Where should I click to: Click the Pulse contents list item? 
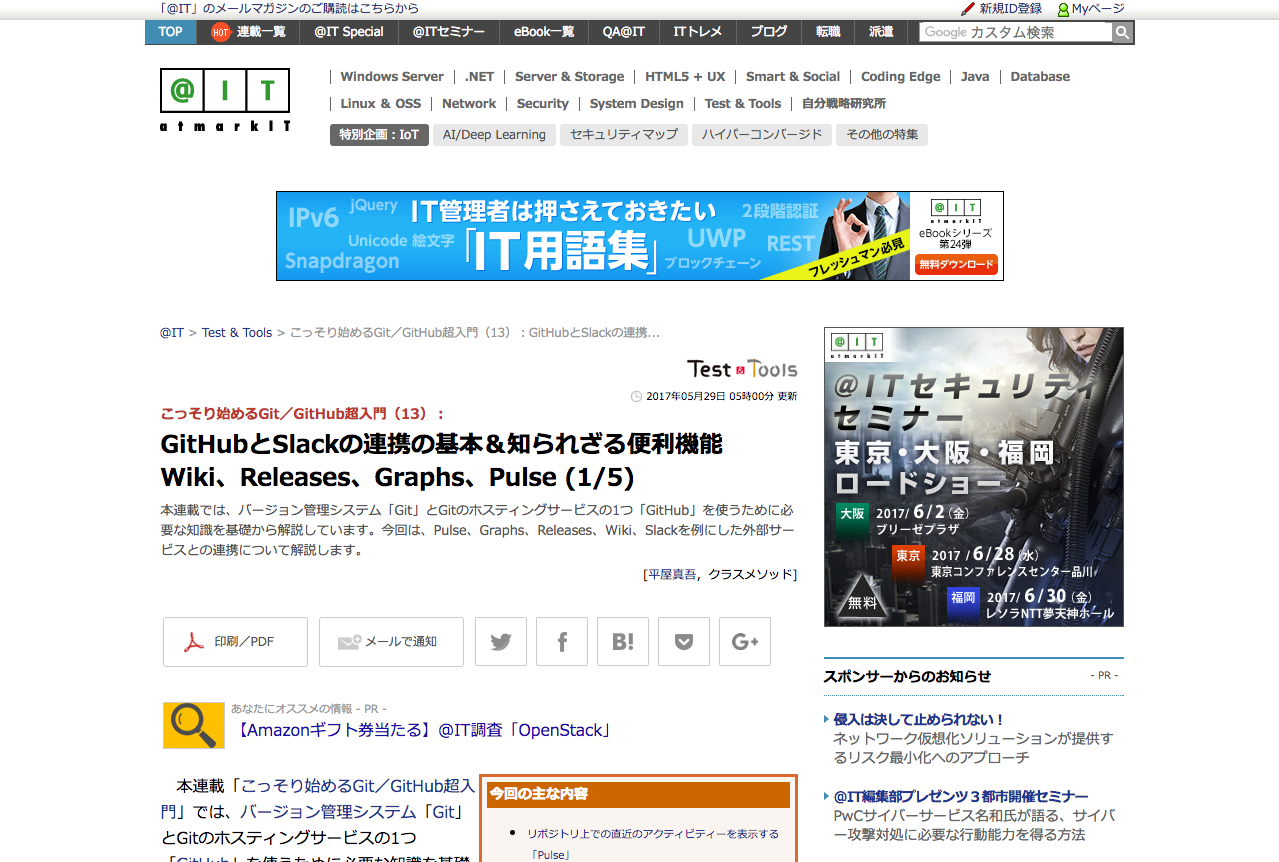[653, 844]
